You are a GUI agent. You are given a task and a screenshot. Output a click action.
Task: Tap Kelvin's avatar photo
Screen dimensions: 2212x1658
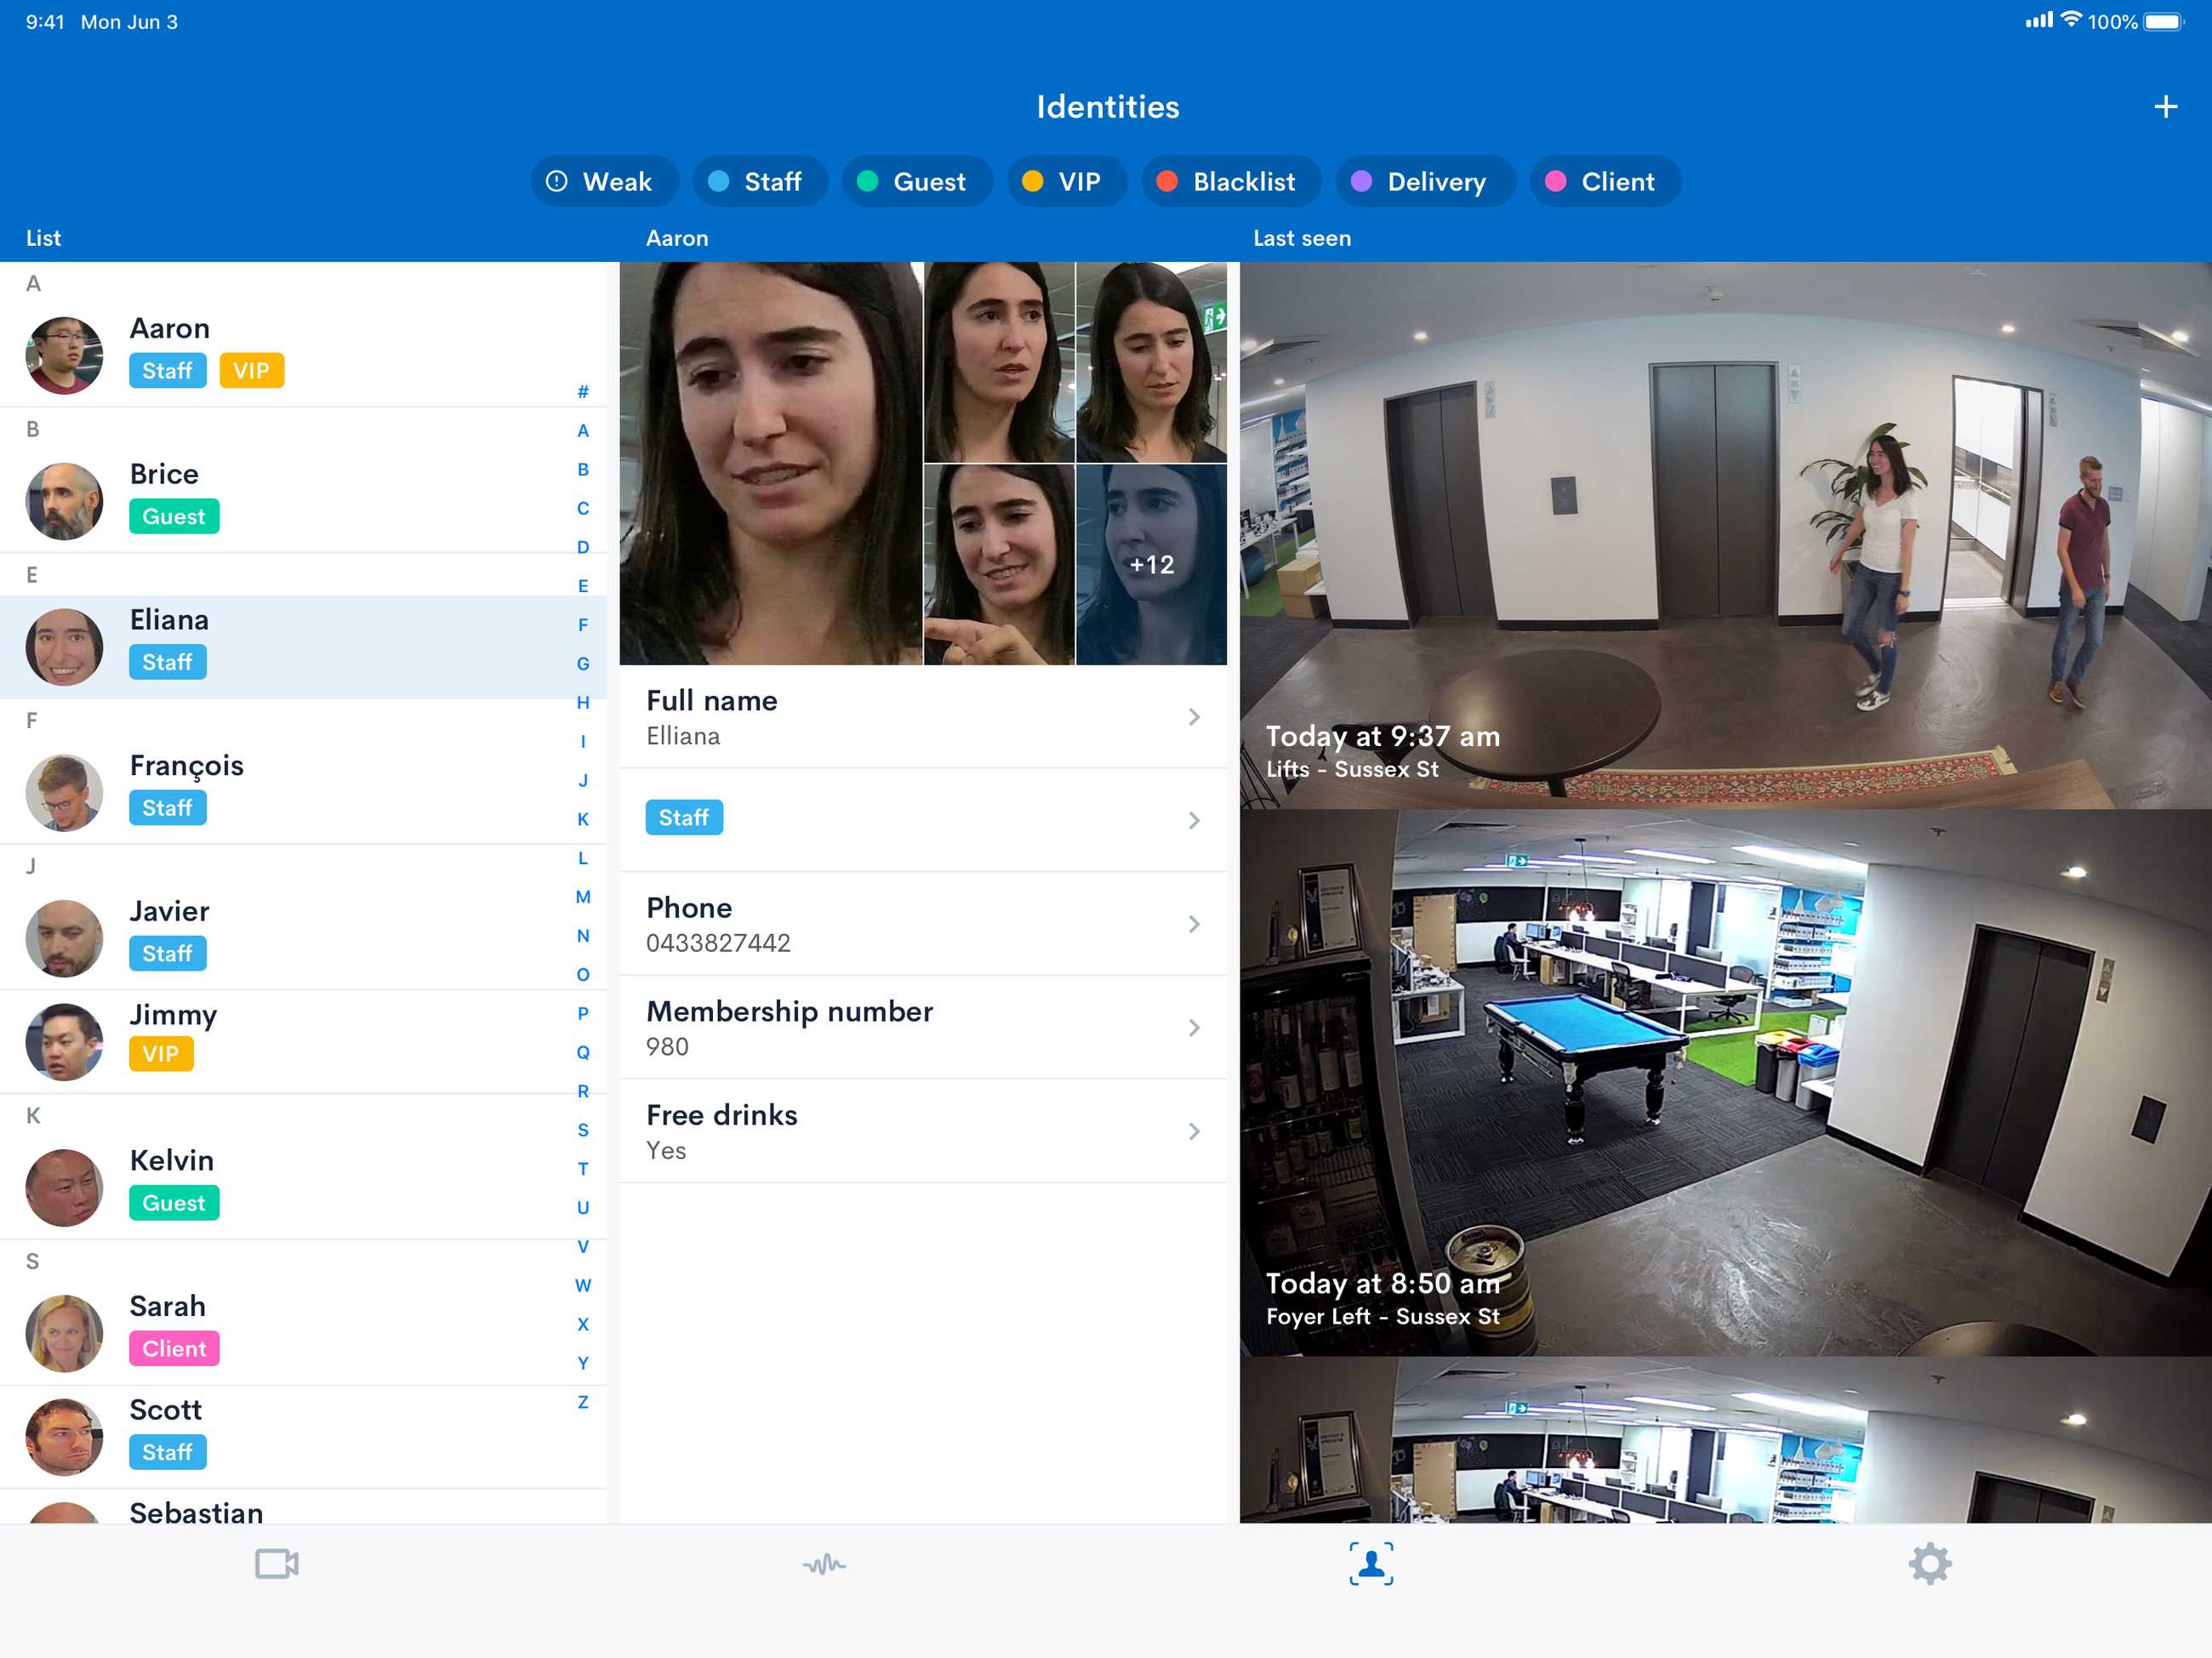(x=64, y=1187)
